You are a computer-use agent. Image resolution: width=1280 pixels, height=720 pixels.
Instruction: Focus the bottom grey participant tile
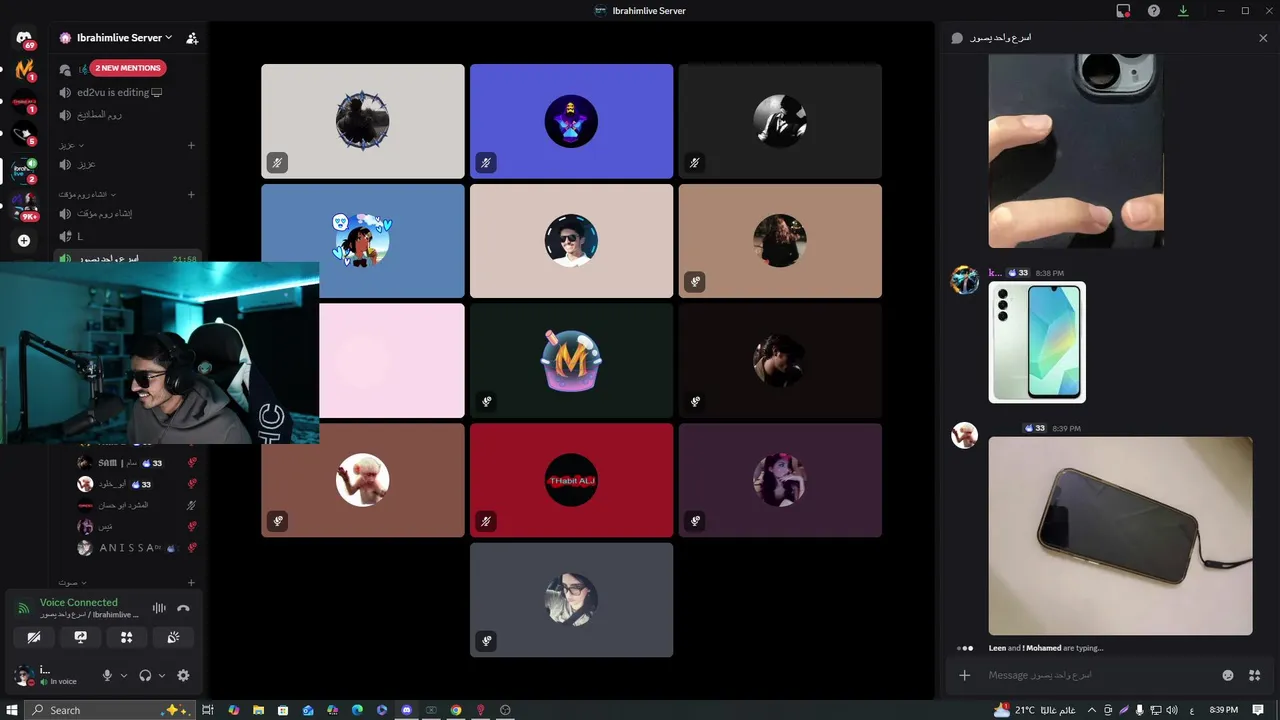(571, 599)
